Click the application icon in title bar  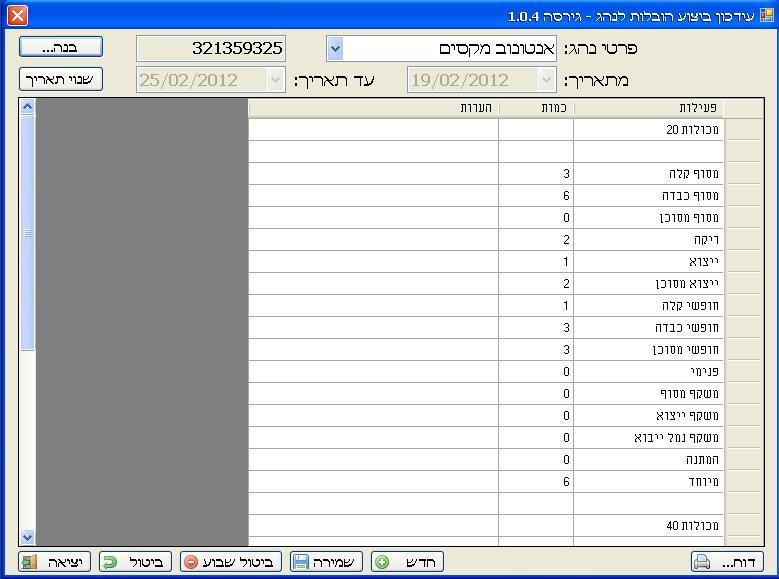pos(767,16)
